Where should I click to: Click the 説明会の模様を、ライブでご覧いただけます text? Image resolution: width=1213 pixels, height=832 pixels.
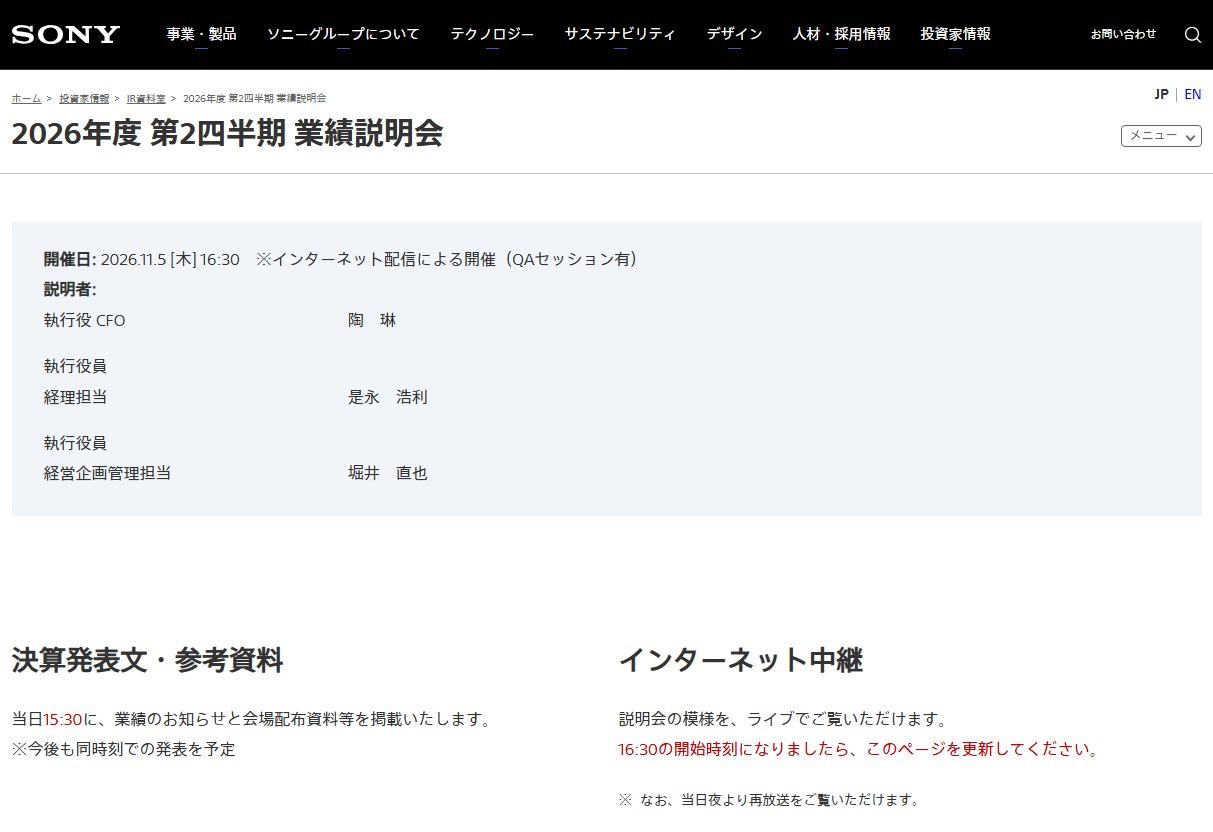pyautogui.click(x=783, y=719)
